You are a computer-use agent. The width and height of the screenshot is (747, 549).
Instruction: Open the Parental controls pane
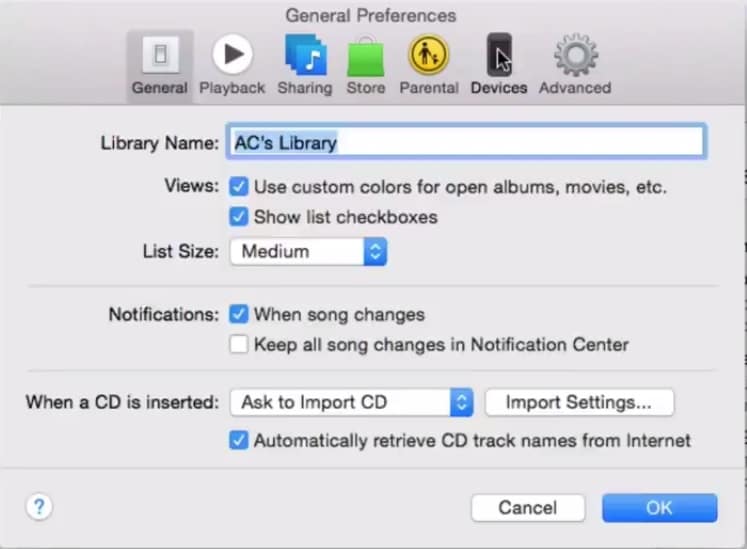tap(429, 66)
